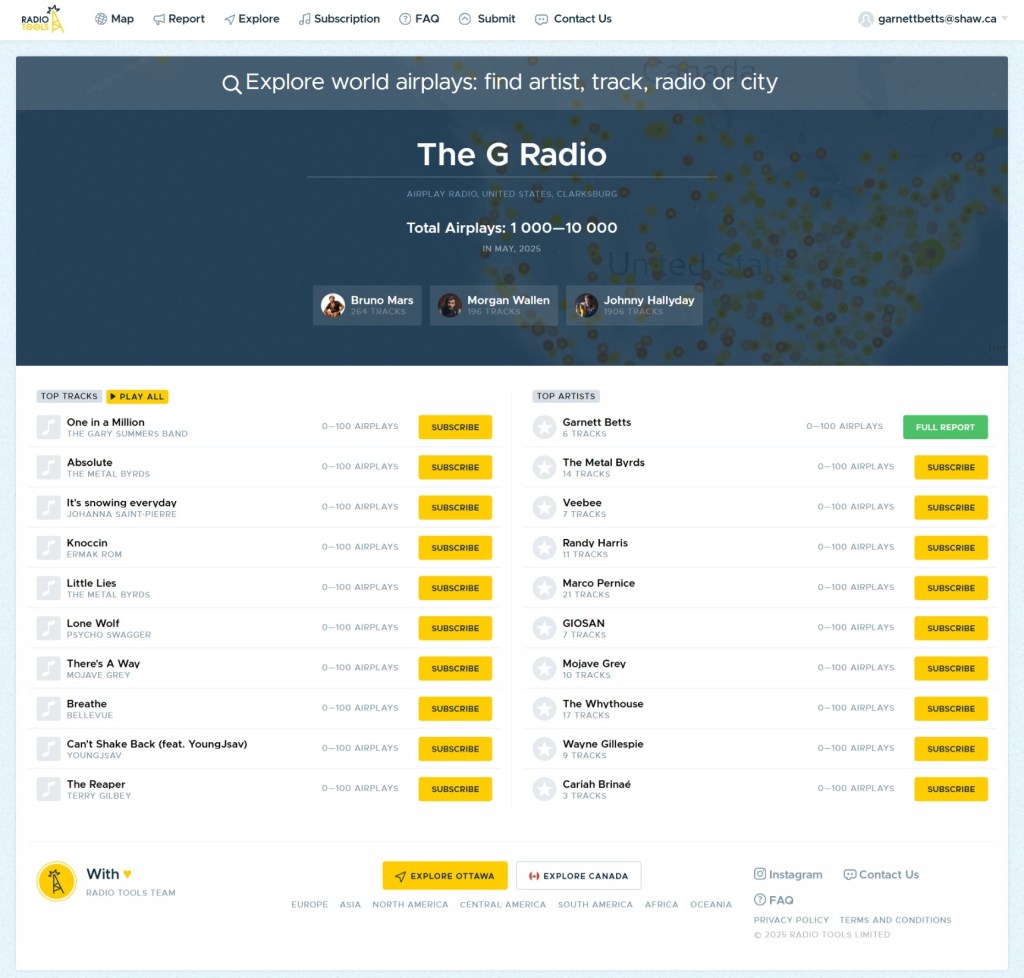The width and height of the screenshot is (1024, 978).
Task: Click the star icon next to Veebee
Action: coord(544,507)
